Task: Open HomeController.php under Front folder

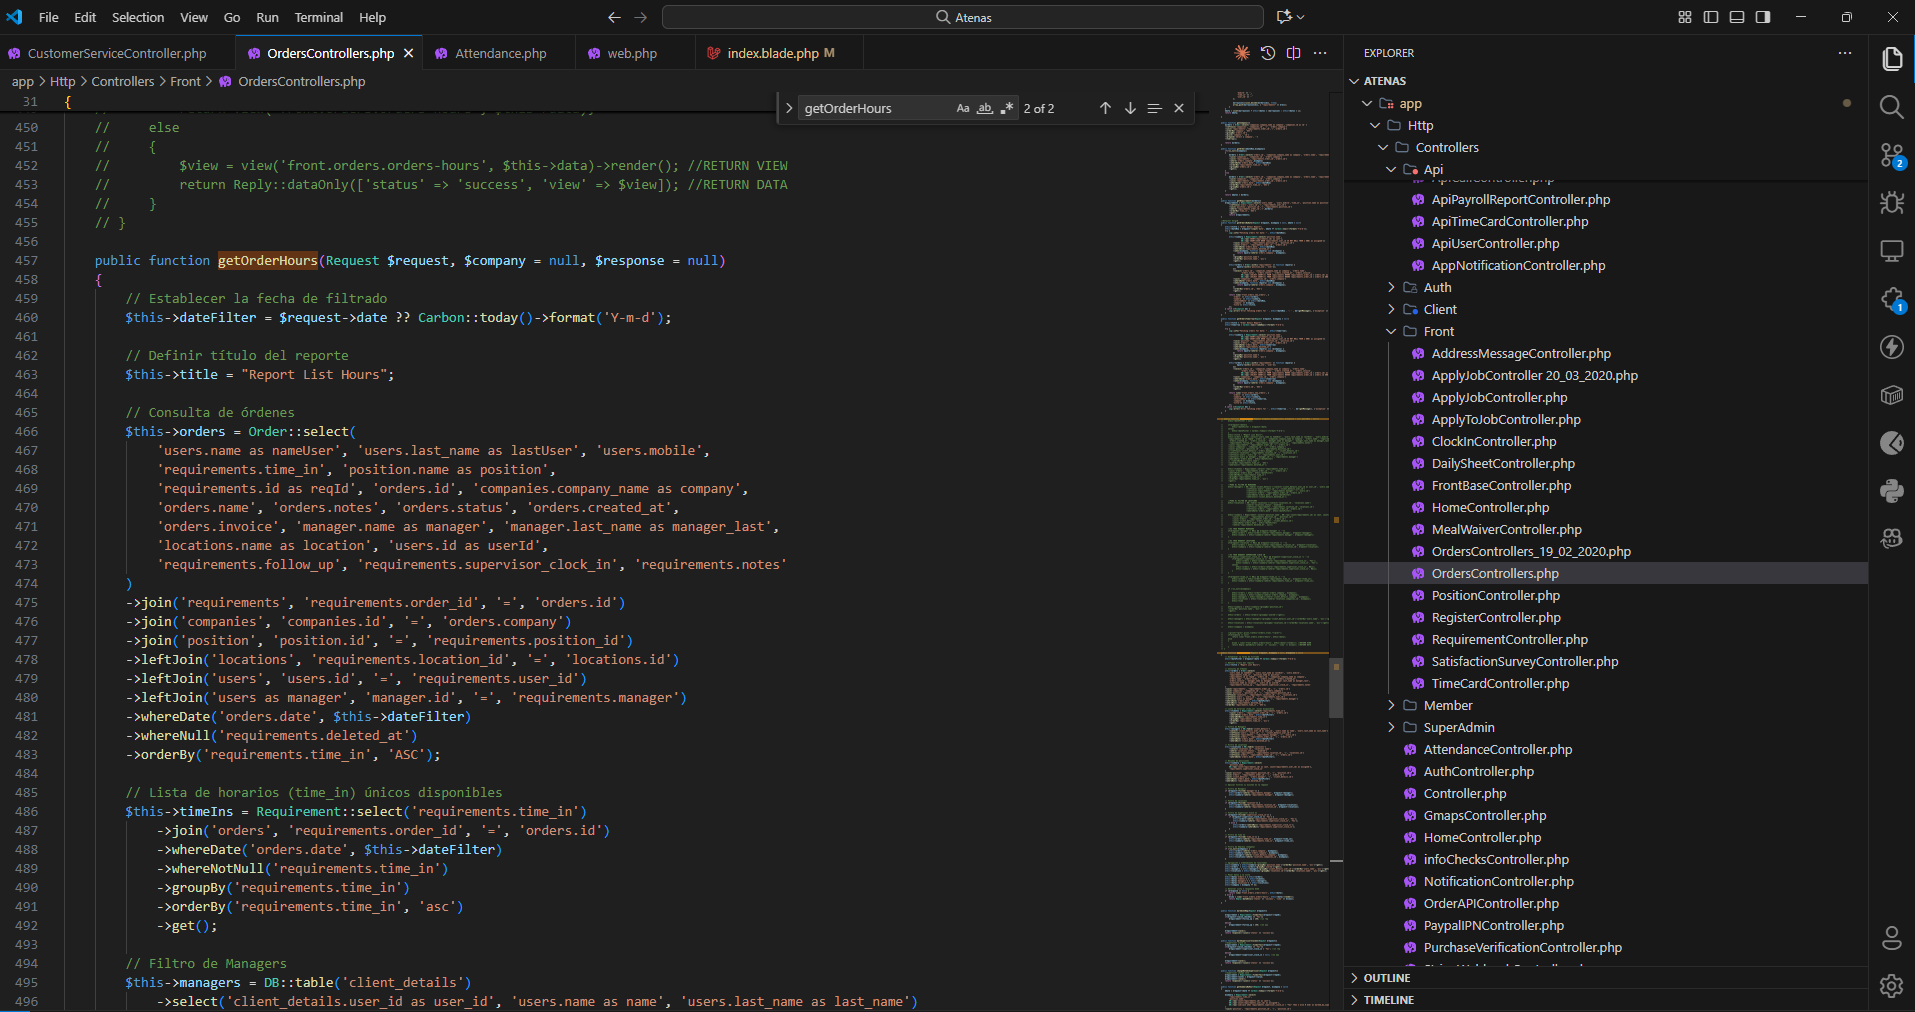Action: (x=1490, y=507)
